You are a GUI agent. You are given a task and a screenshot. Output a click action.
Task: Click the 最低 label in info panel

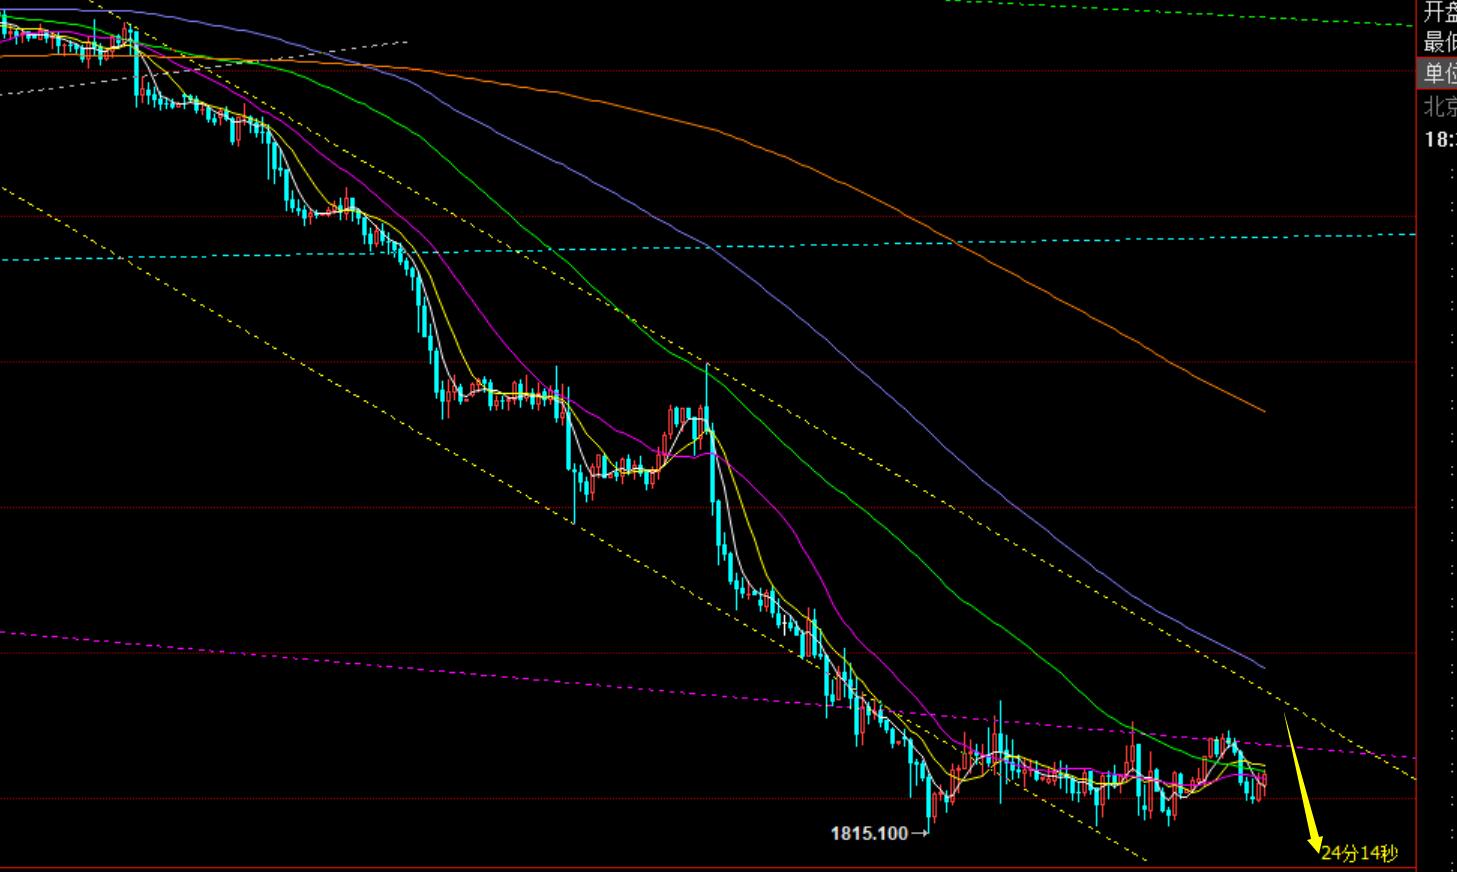pyautogui.click(x=1440, y=42)
